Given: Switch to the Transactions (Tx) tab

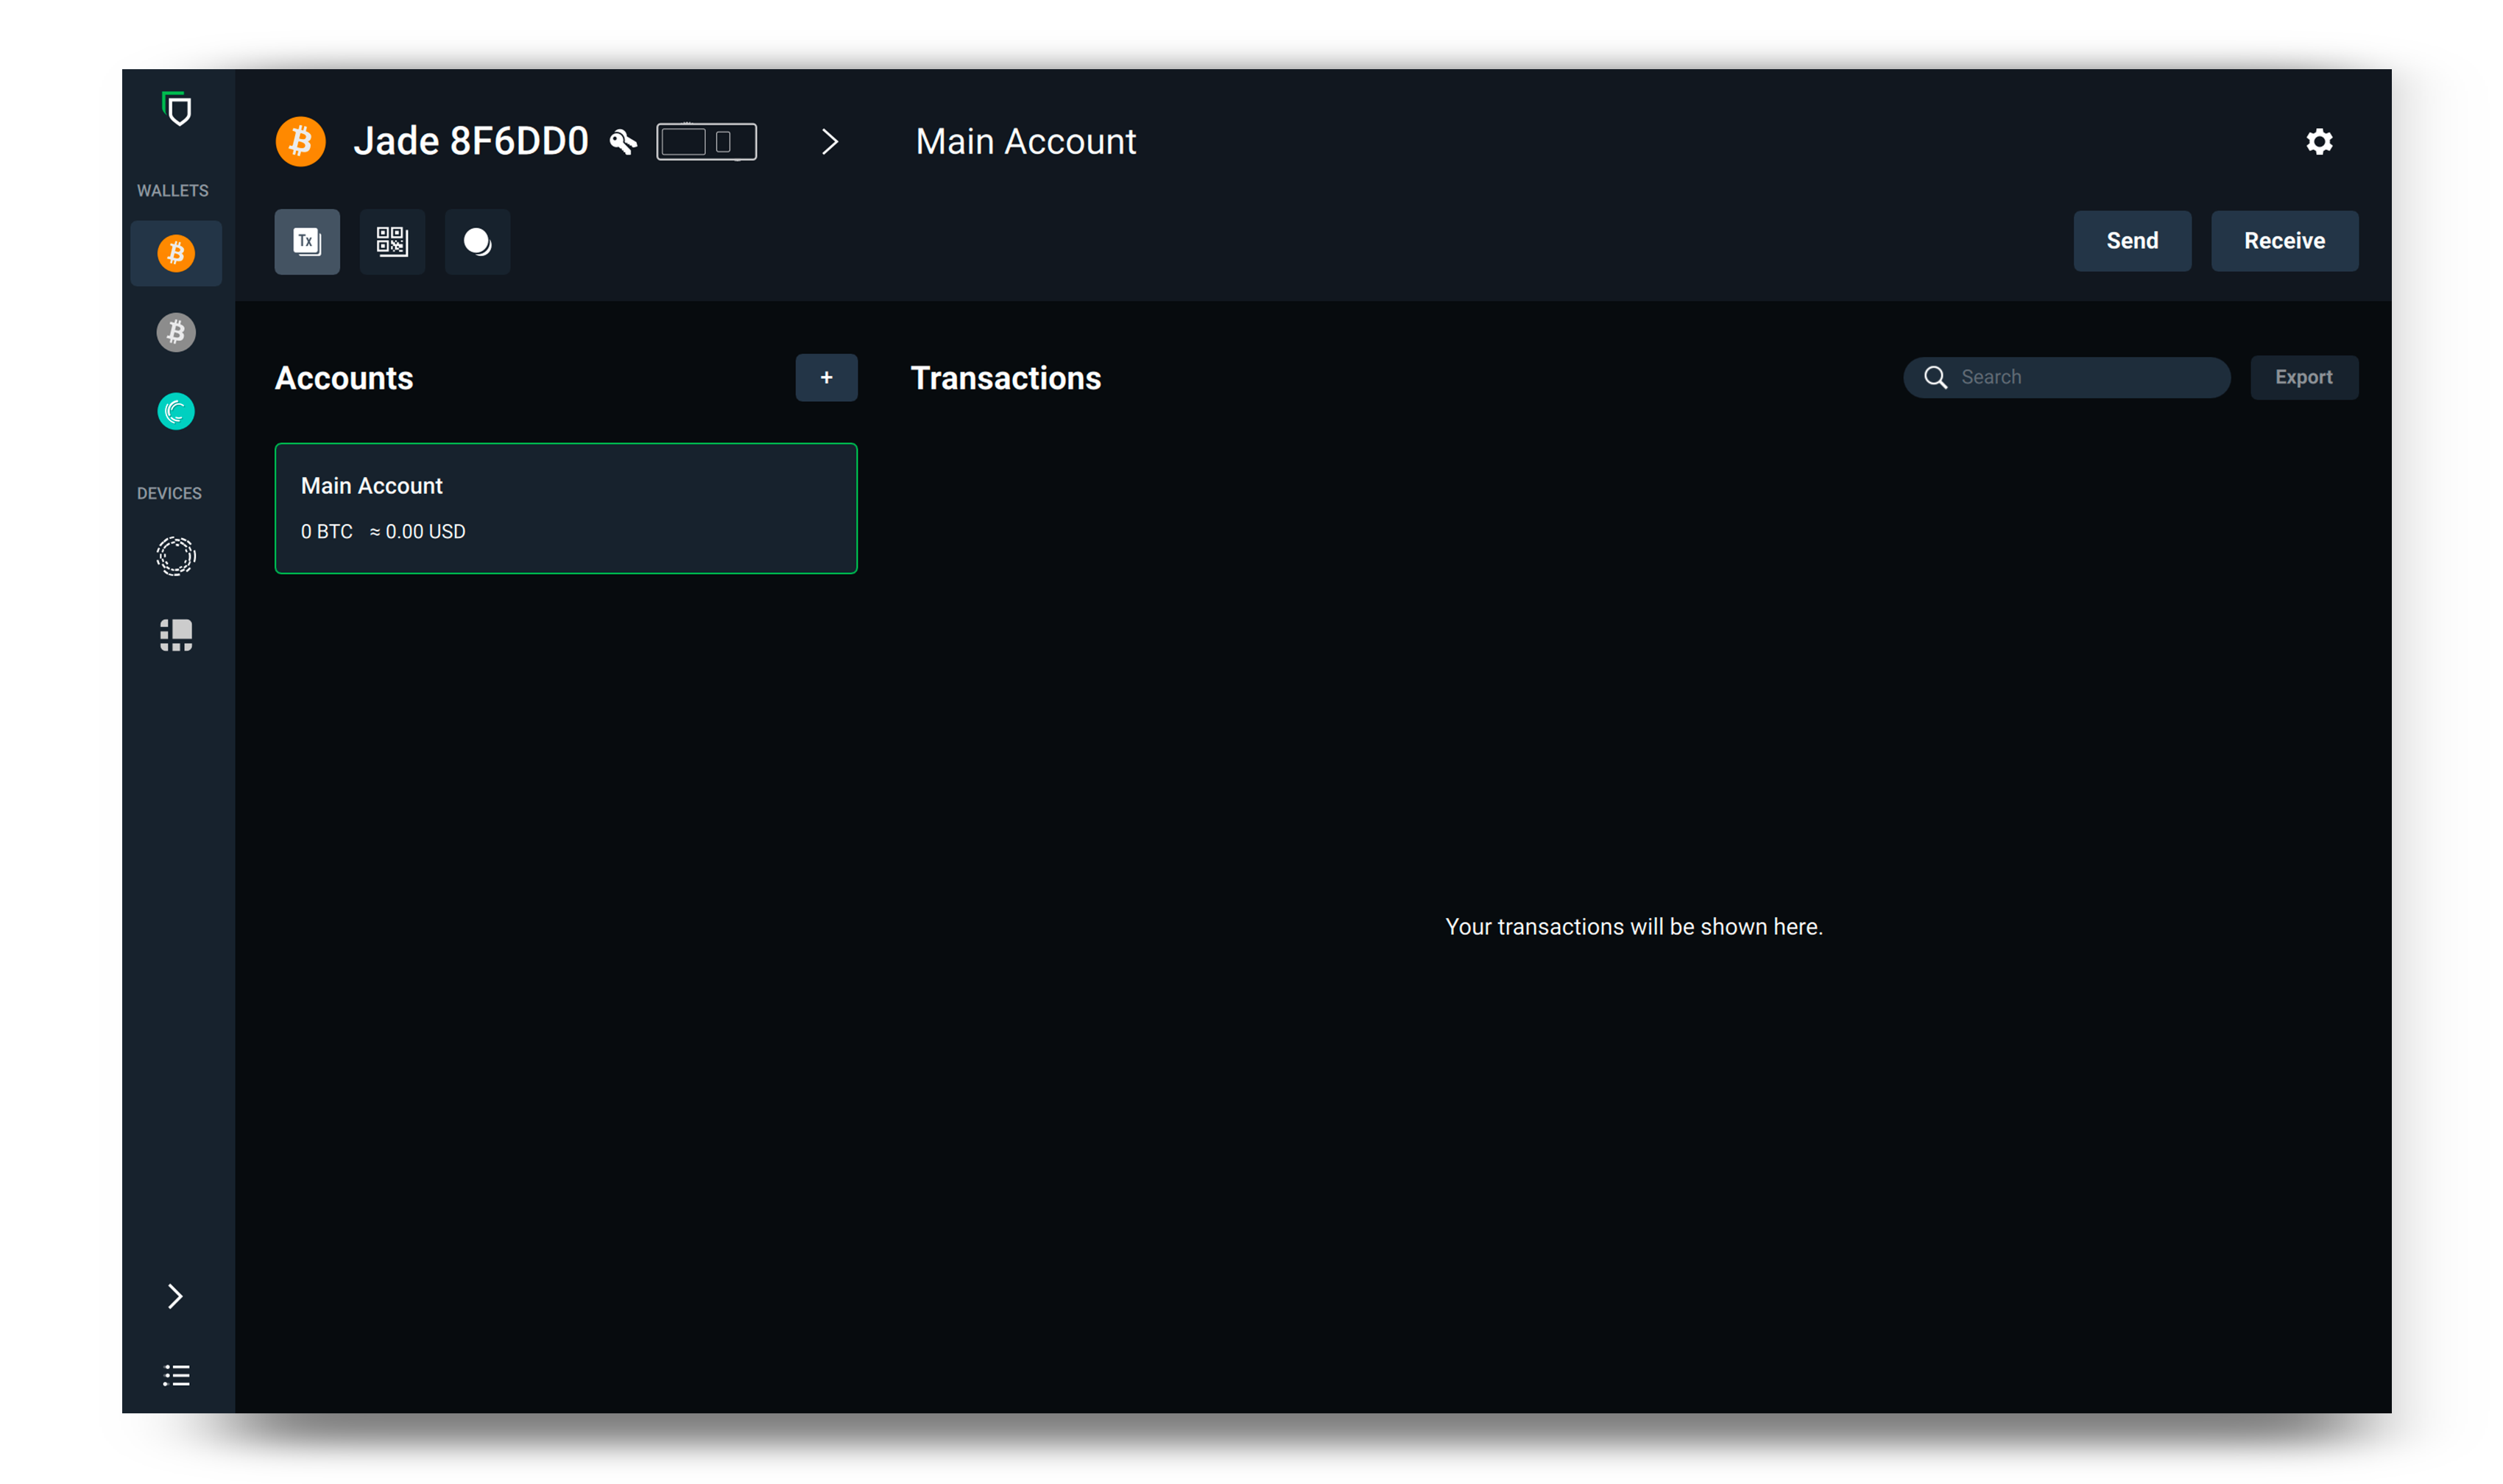Looking at the screenshot, I should click(x=307, y=241).
